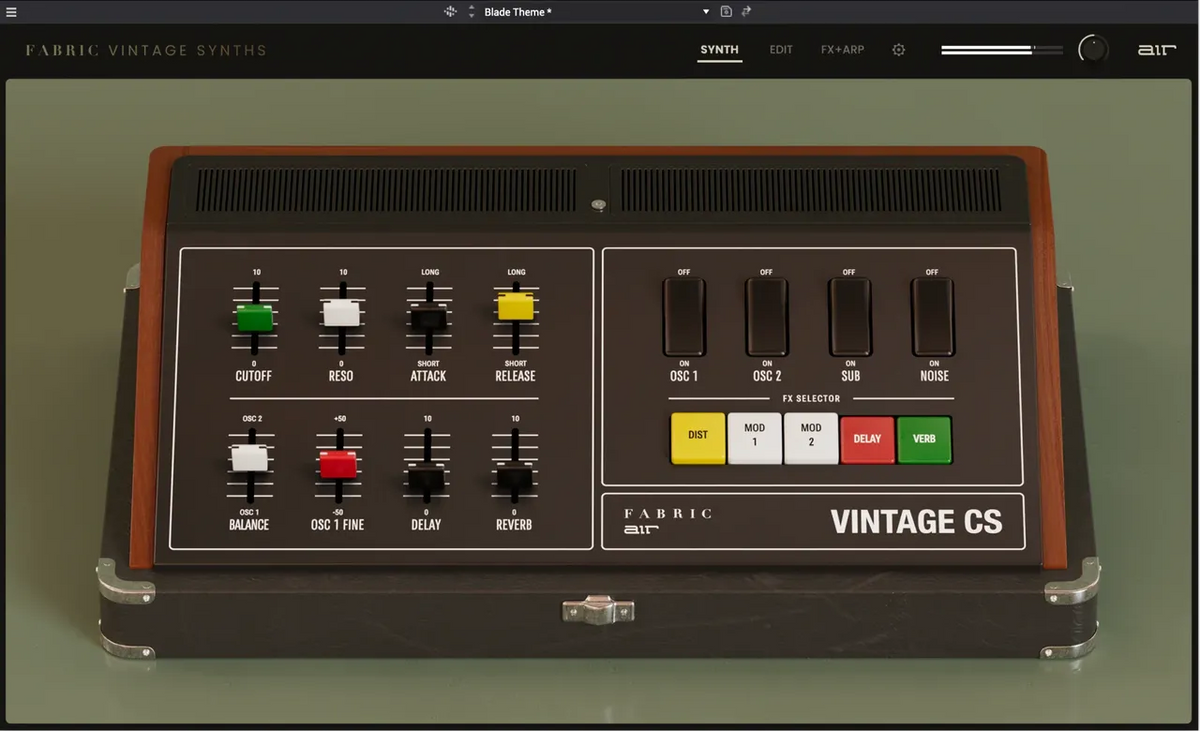Toggle the OSC 2 rocker switch
Screen dimensions: 1200x731
[x=767, y=317]
